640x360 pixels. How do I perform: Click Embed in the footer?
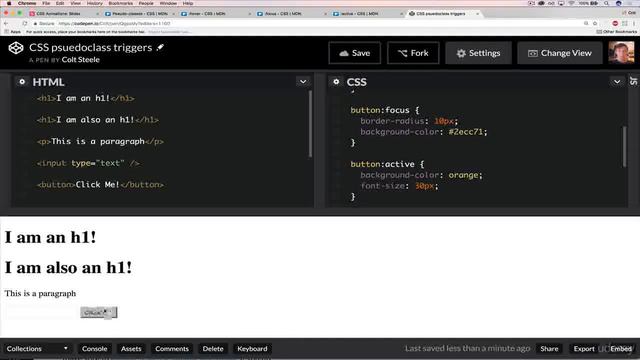[621, 349]
